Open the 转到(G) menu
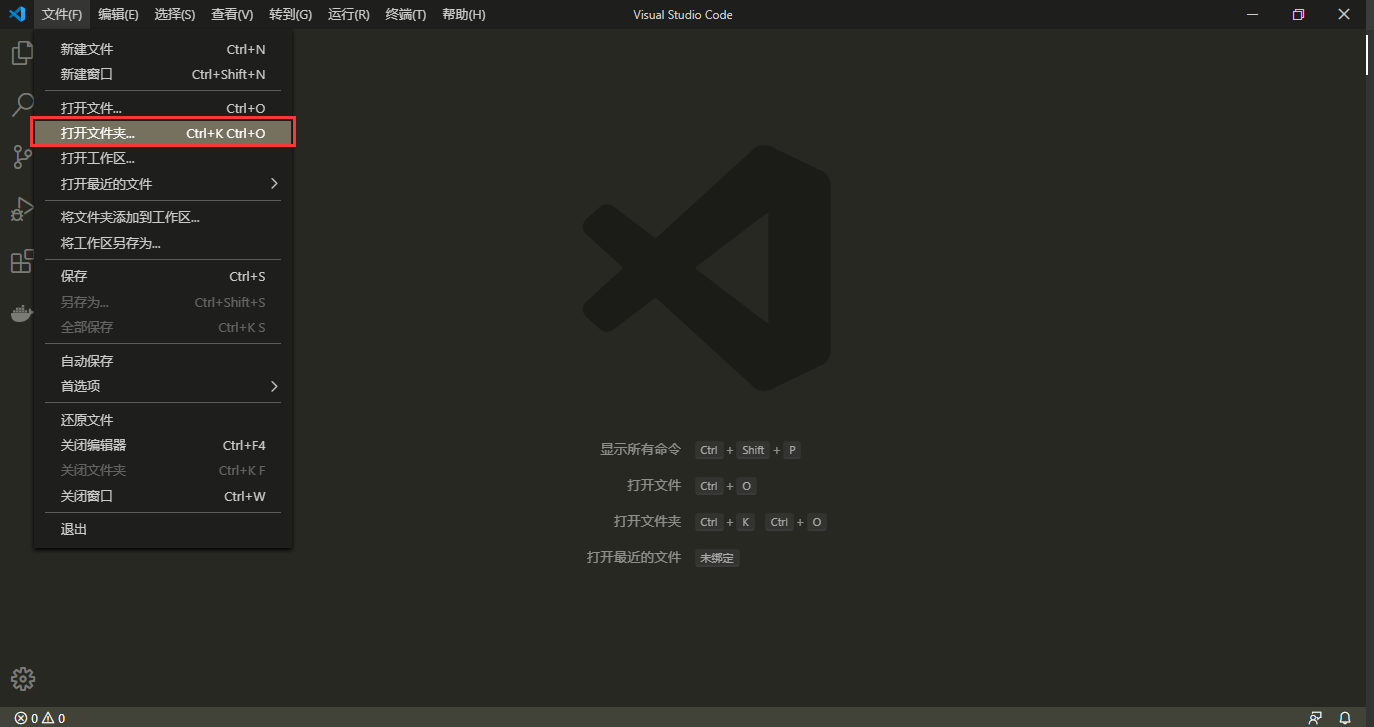The image size is (1374, 727). click(x=290, y=14)
